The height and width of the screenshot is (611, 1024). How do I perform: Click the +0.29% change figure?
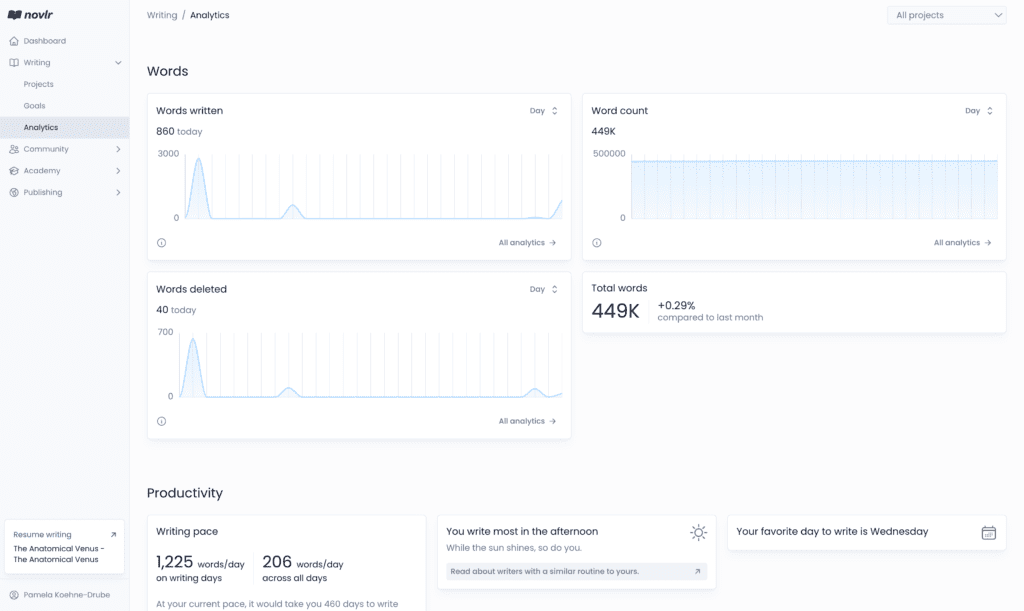(x=676, y=306)
